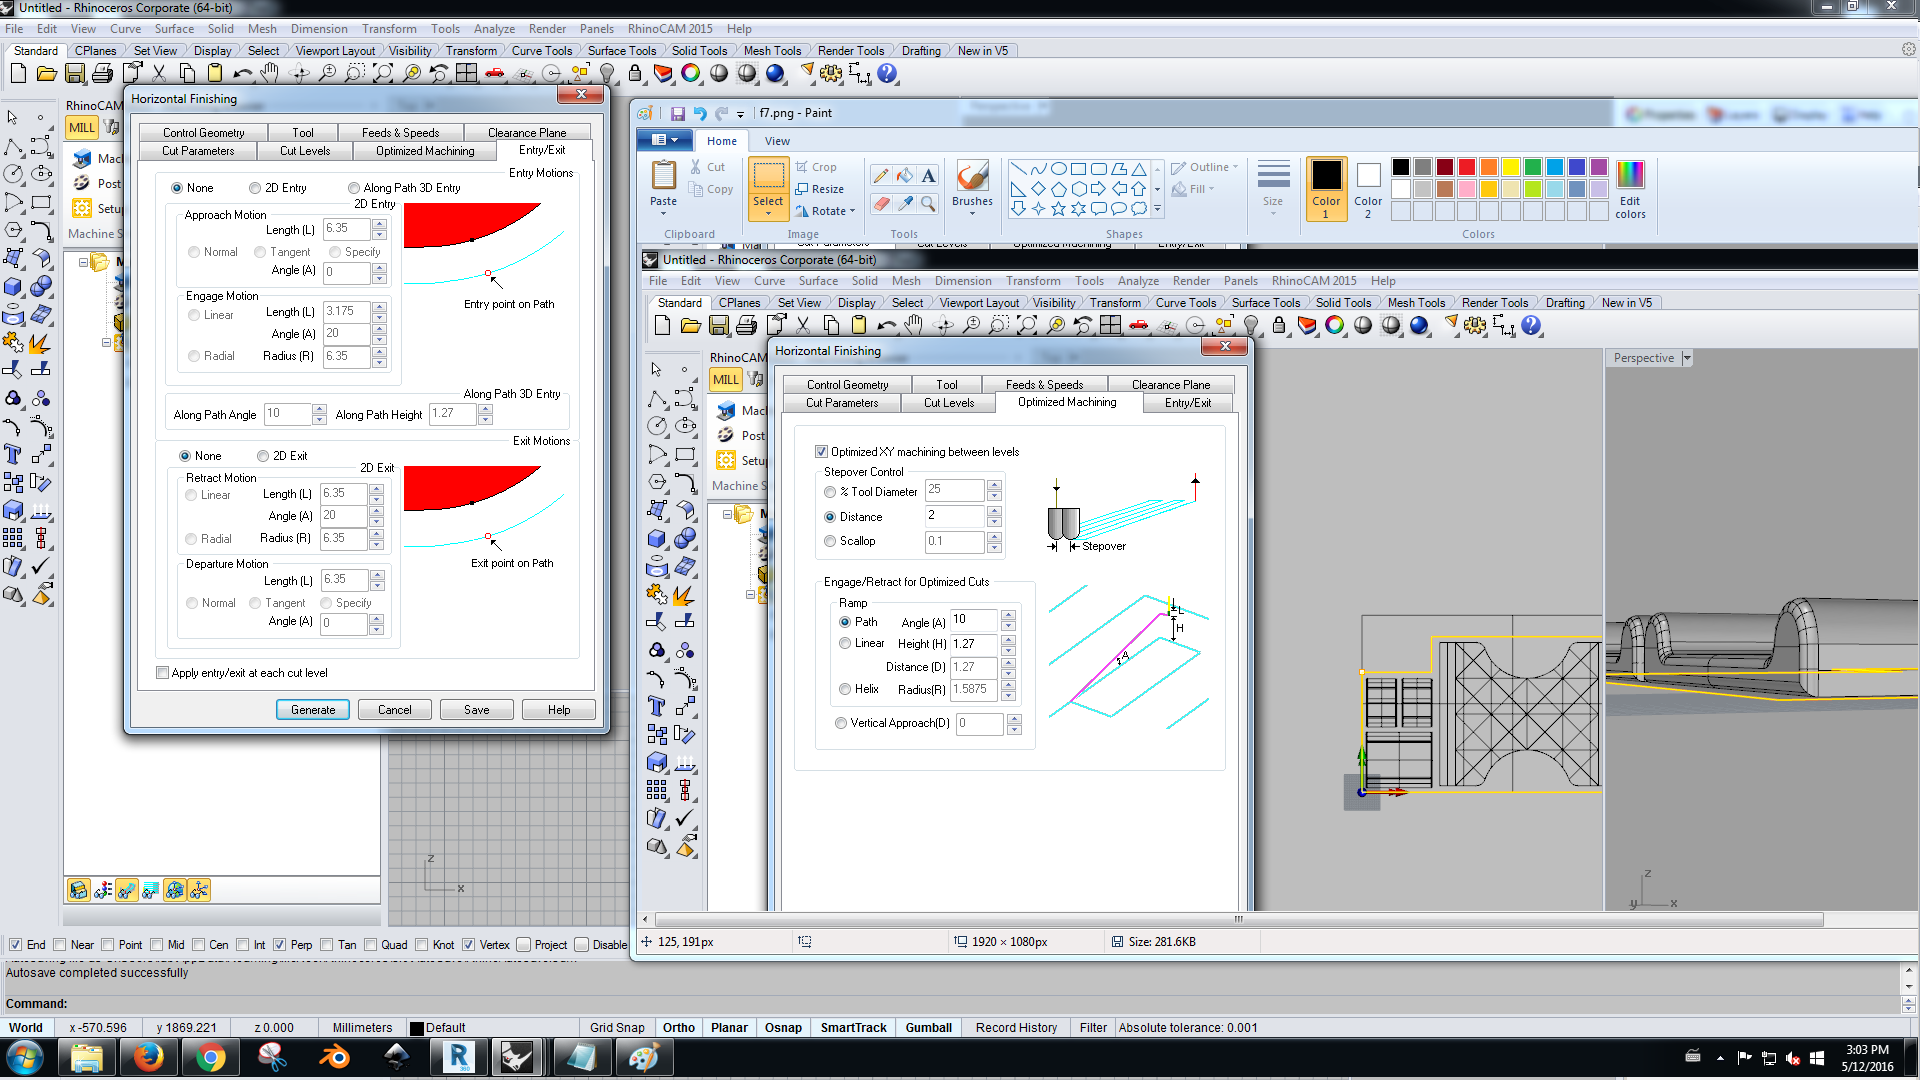The height and width of the screenshot is (1080, 1920).
Task: Select Color 1 black swatch in Paint
Action: (1326, 188)
